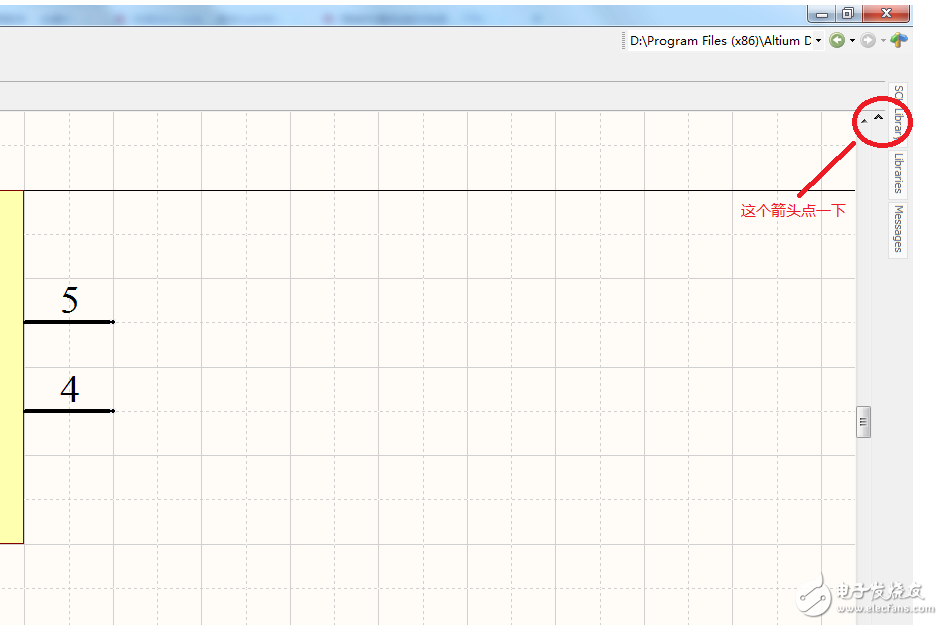Click the vertical scrollbar up arrow
943x625 pixels.
(x=864, y=121)
